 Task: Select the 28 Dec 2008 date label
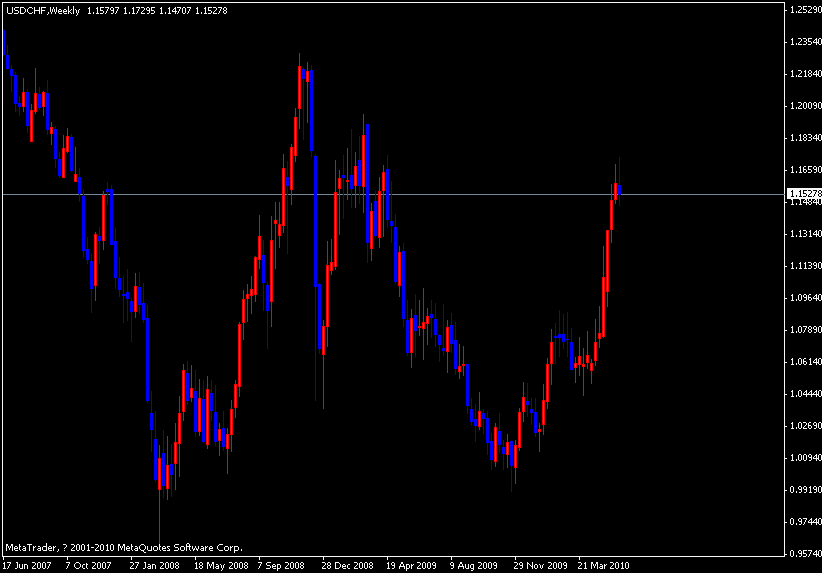347,564
